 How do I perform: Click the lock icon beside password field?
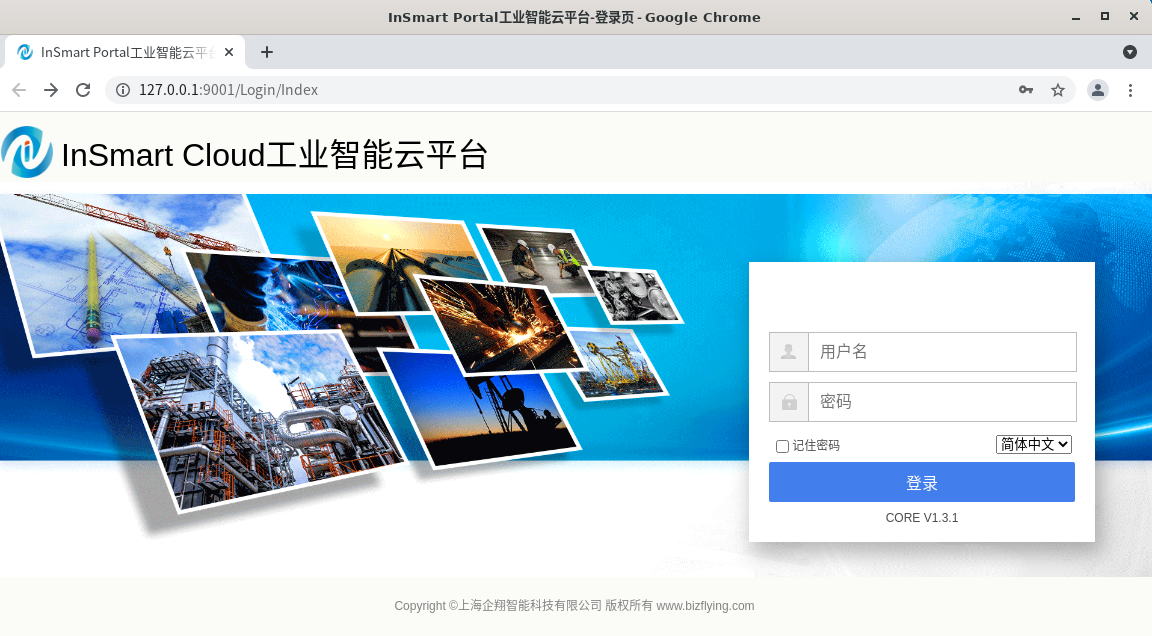click(788, 402)
